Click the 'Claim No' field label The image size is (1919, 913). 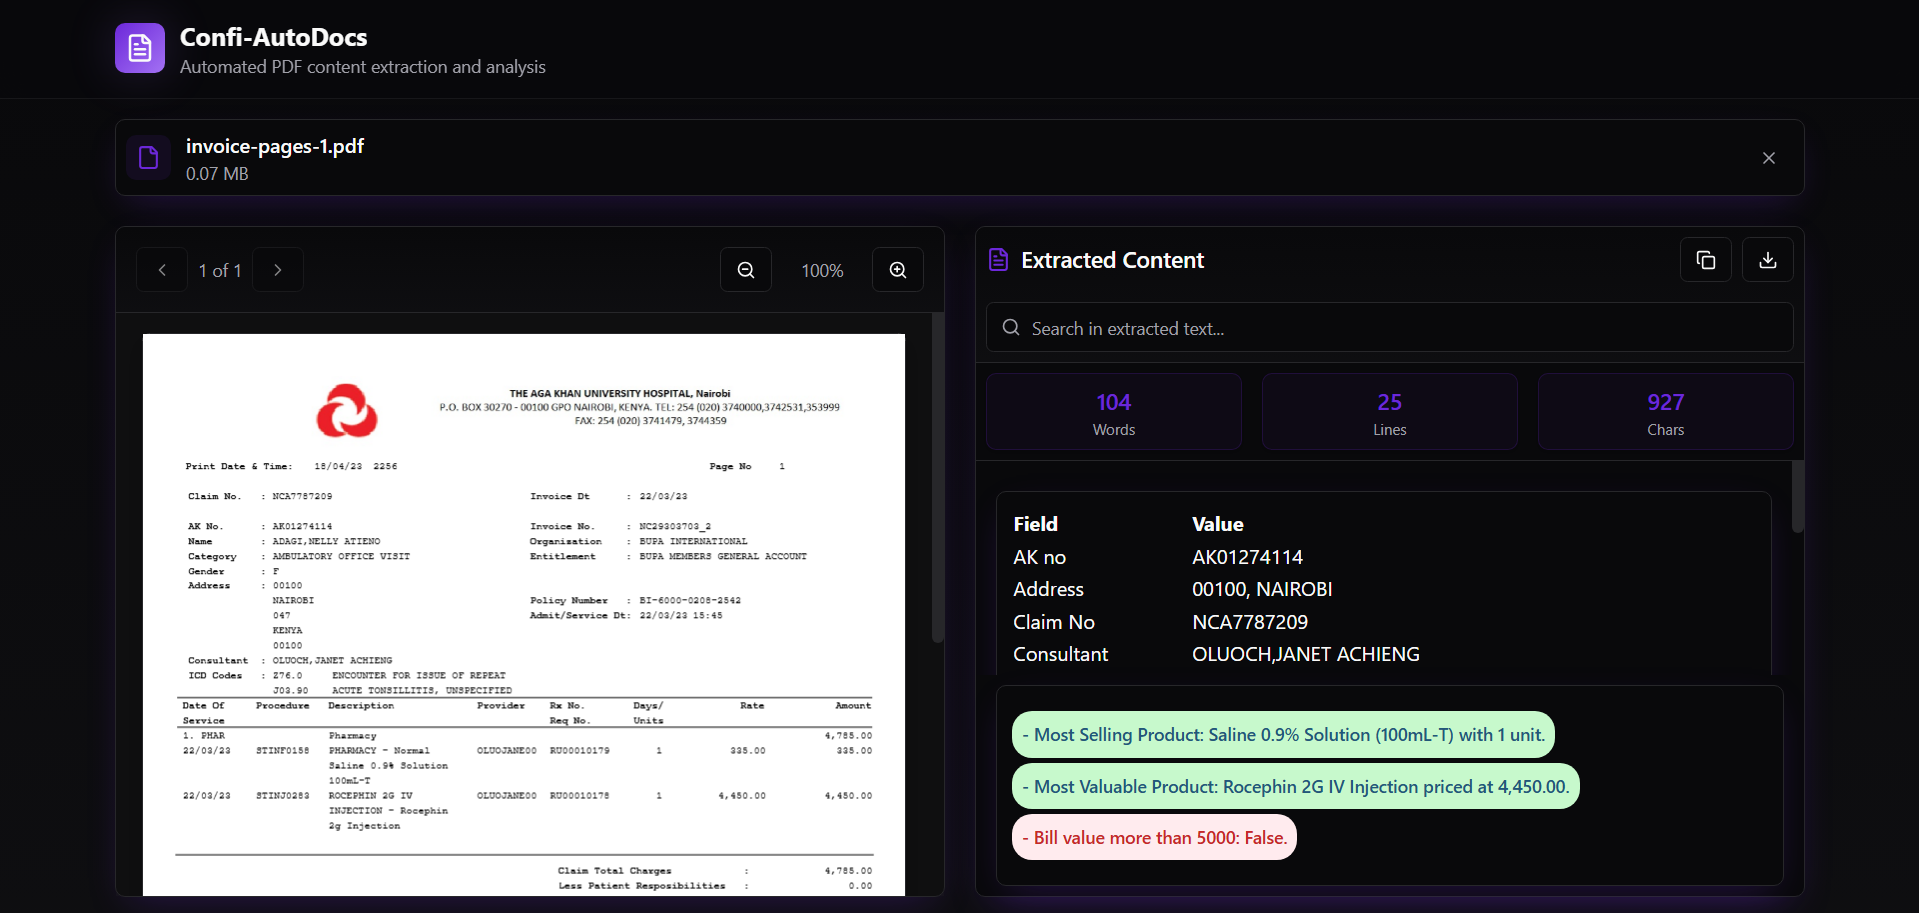click(1054, 622)
